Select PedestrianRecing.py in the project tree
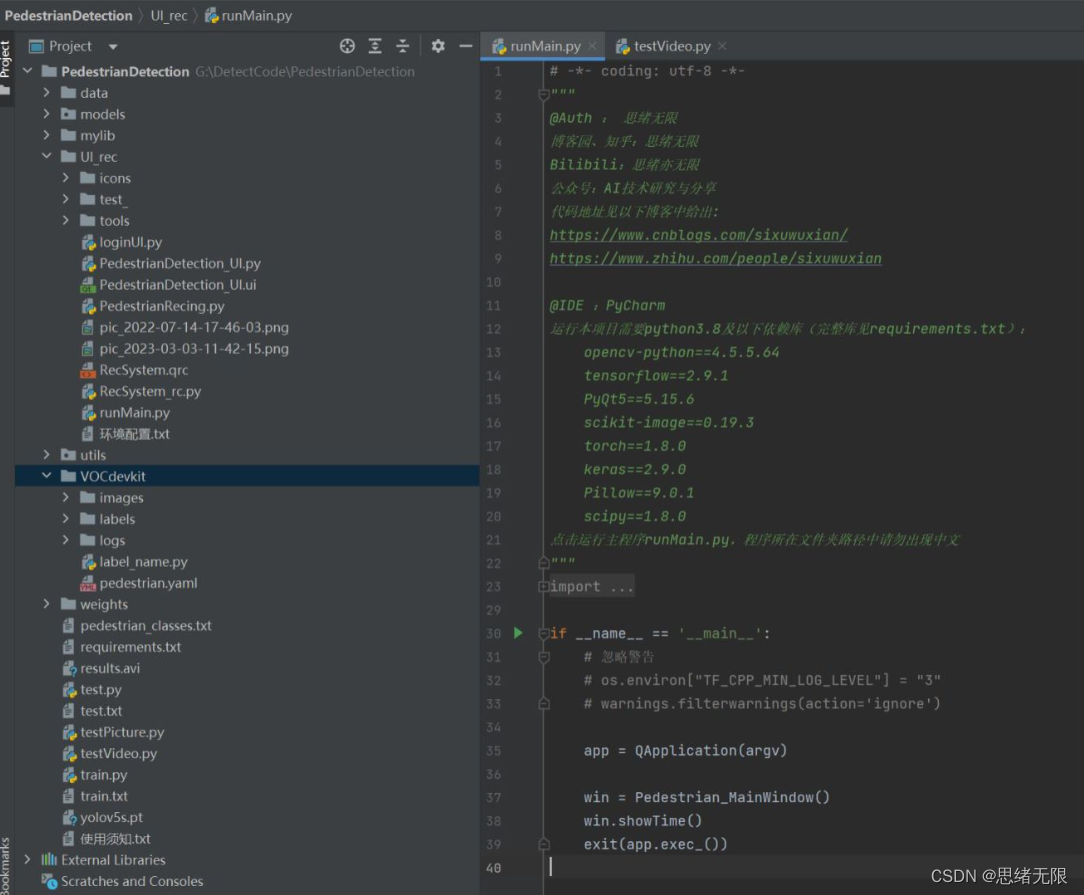 tap(162, 306)
